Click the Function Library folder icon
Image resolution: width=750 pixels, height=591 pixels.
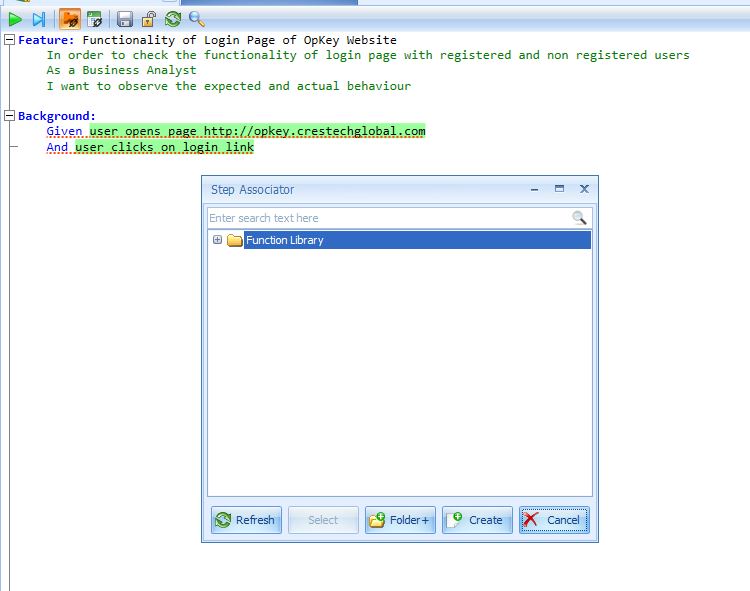pyautogui.click(x=234, y=240)
